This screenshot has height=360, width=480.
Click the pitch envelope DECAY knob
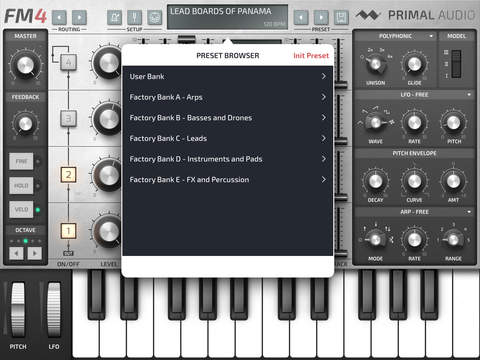click(375, 181)
